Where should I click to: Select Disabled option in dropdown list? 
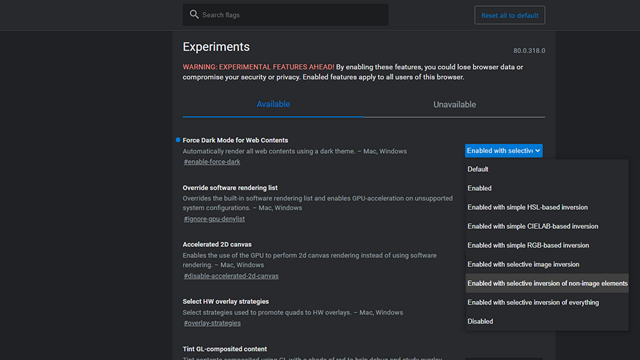click(x=547, y=321)
